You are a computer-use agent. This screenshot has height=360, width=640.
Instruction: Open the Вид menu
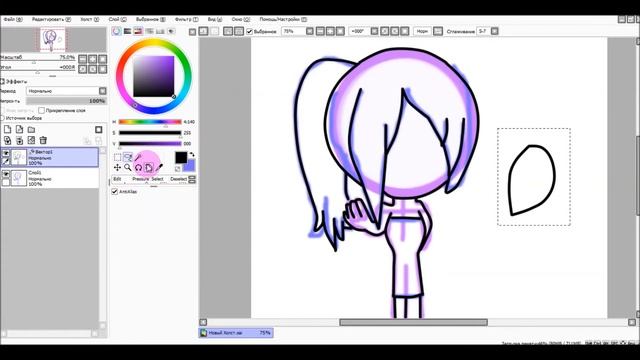pyautogui.click(x=215, y=19)
